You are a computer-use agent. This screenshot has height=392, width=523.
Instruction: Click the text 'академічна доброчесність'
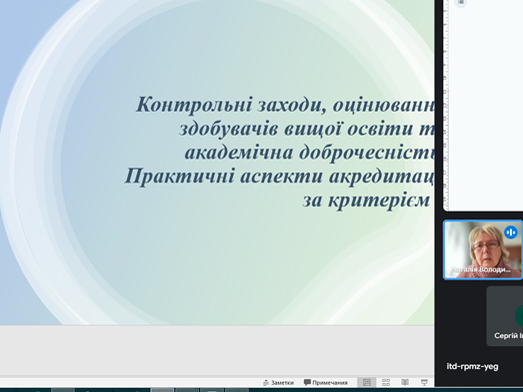(x=310, y=152)
